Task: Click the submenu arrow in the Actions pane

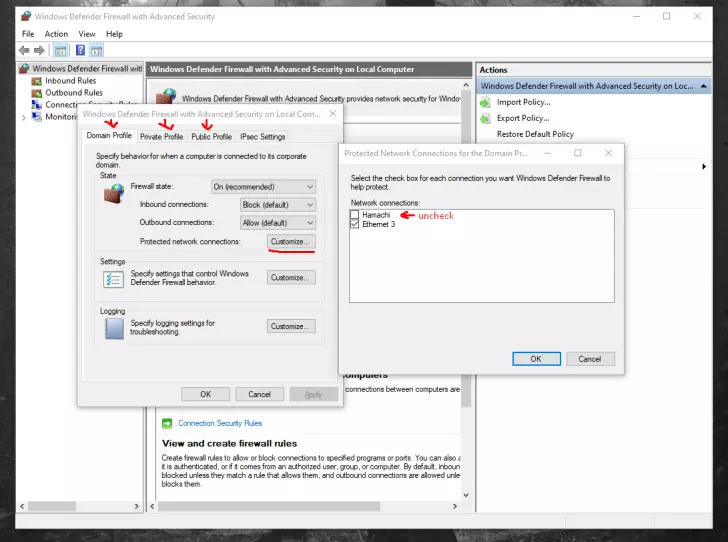Action: click(704, 167)
